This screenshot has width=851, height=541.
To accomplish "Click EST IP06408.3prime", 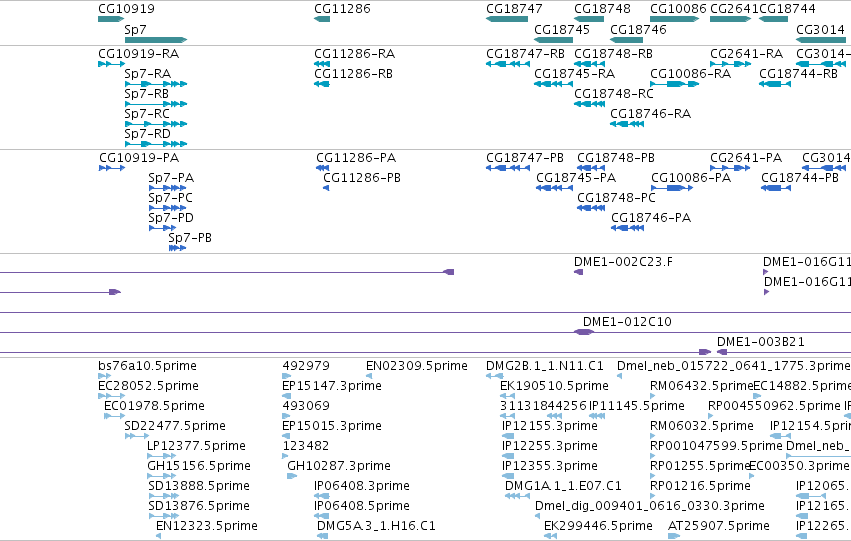I will click(362, 486).
